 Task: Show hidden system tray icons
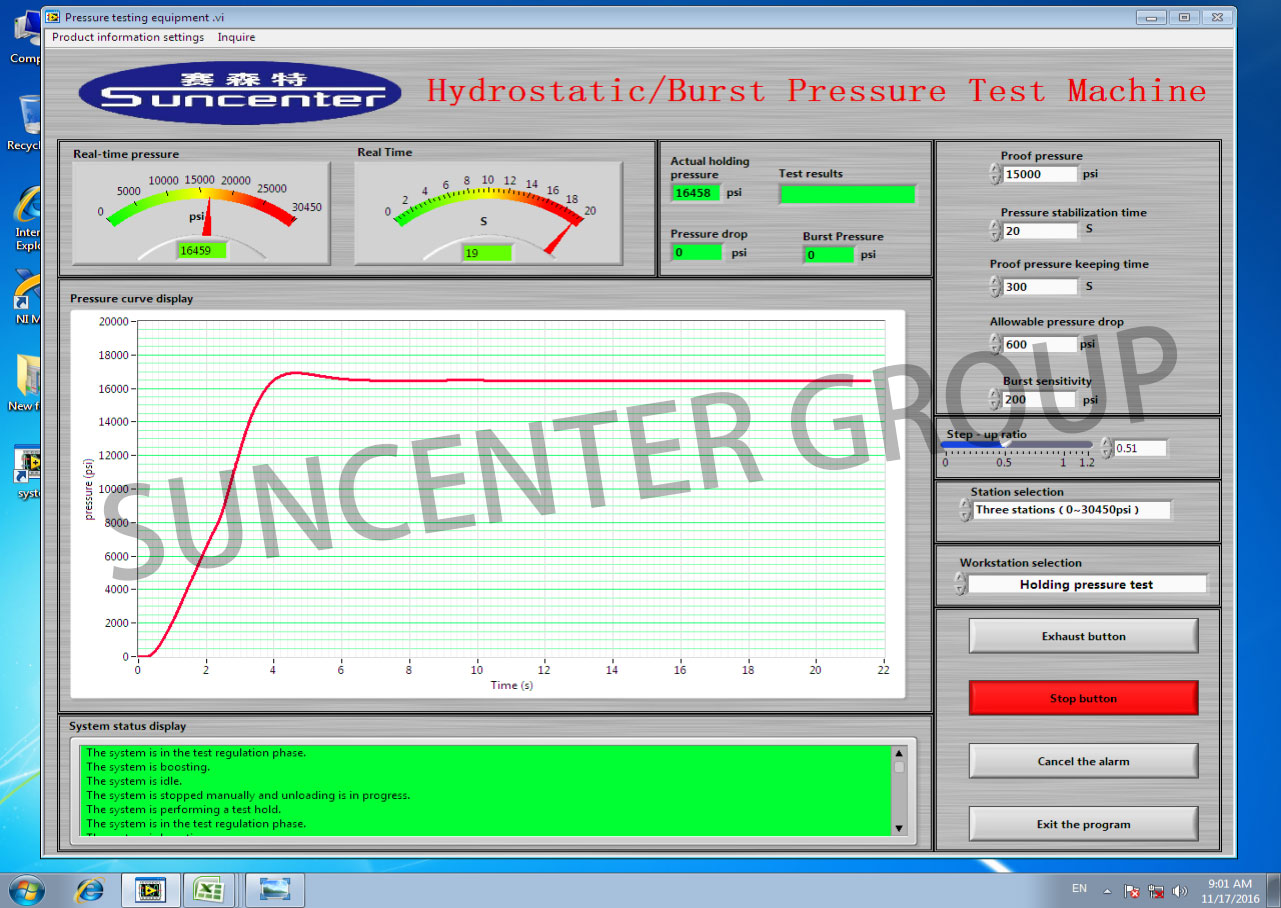[x=1107, y=890]
